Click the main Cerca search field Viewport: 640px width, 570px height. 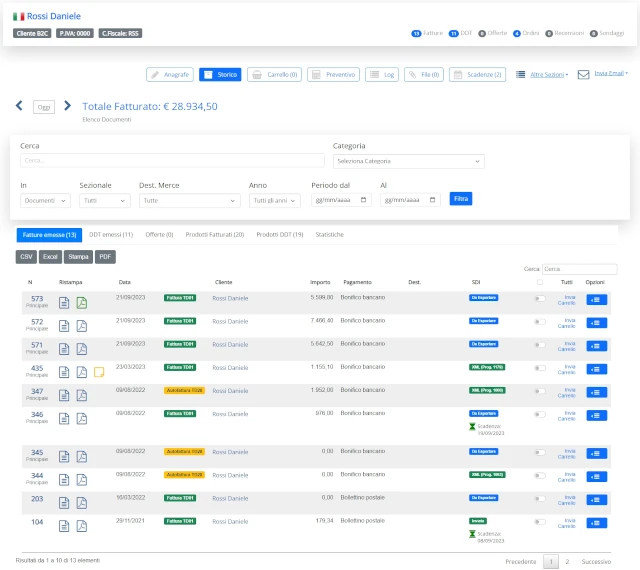(x=172, y=160)
